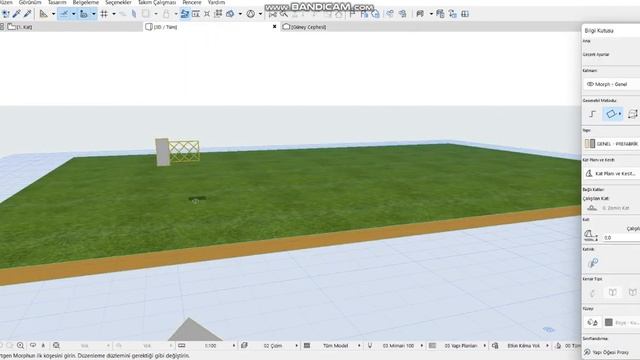The height and width of the screenshot is (360, 640).
Task: Open the Morph - Genel layer selector
Action: coord(611,84)
